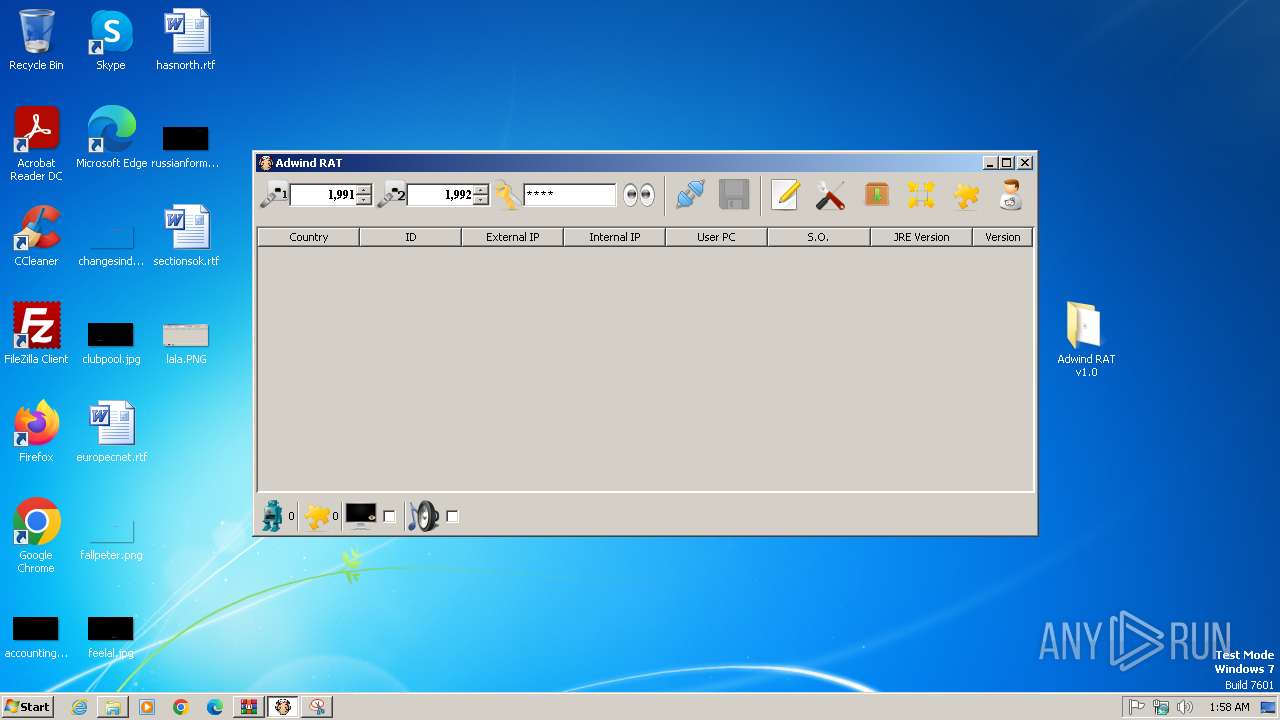This screenshot has width=1280, height=720.
Task: Click the port field showing 1,992
Action: pyautogui.click(x=441, y=195)
